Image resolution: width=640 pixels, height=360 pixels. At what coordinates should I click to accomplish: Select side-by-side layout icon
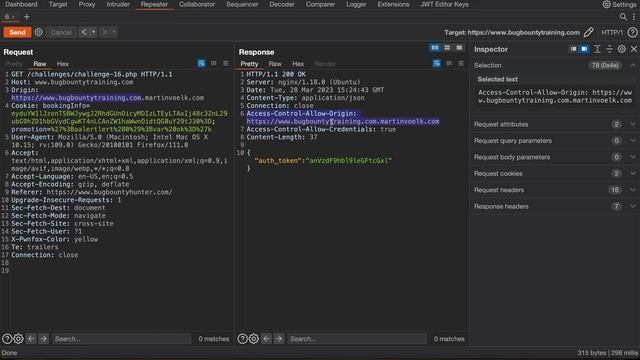coord(435,48)
